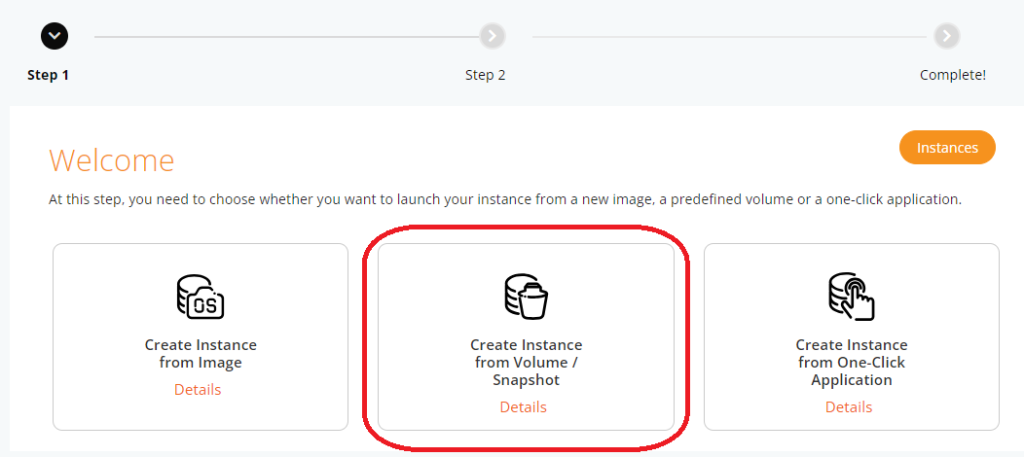Select the 'Step 1' label
This screenshot has height=457, width=1024.
pos(48,75)
